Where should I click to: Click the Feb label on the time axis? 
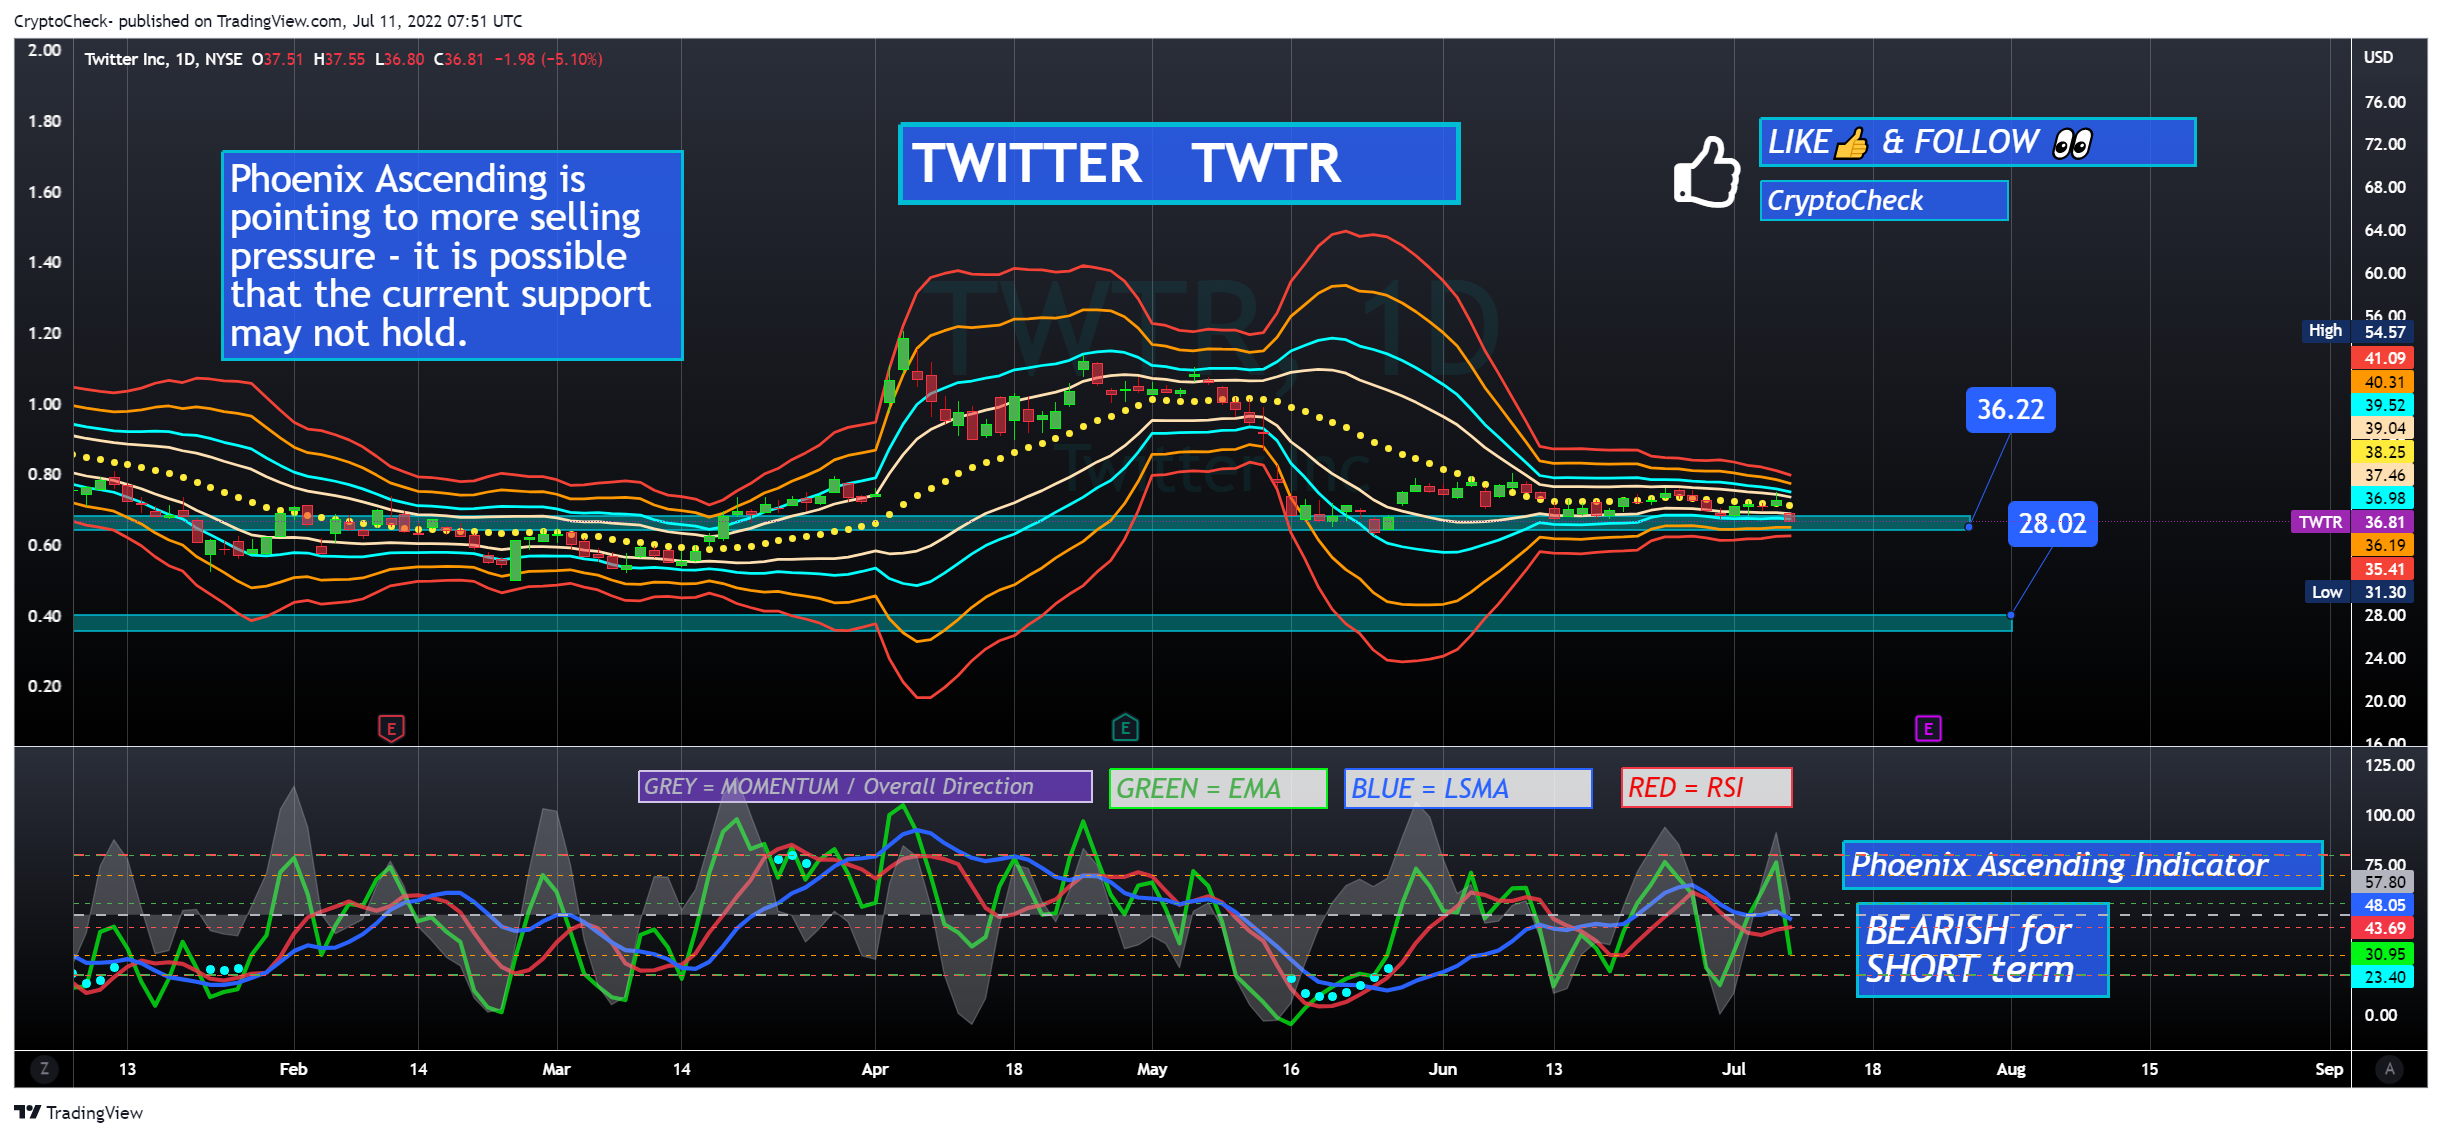coord(293,1069)
